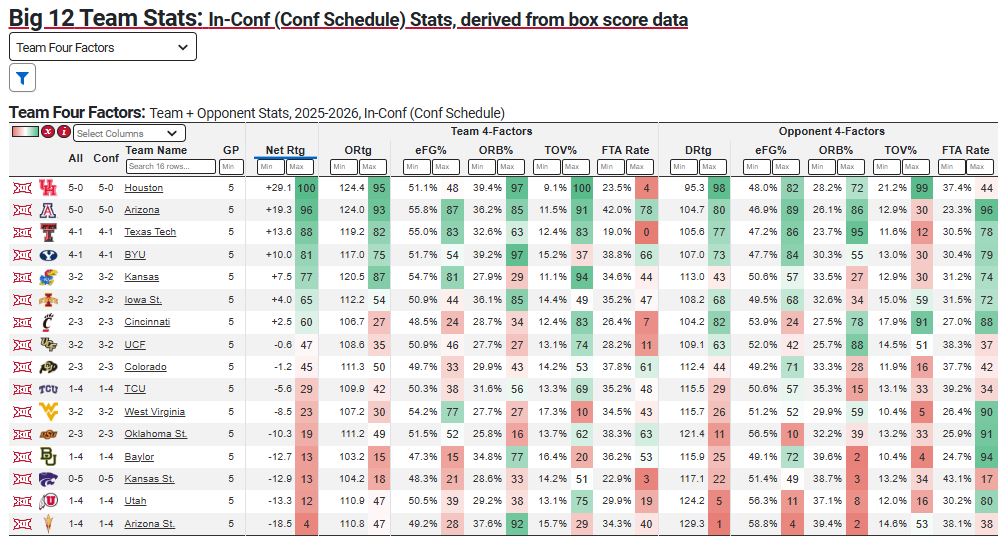Click the West Virginia logo
This screenshot has width=1008, height=546.
tap(47, 412)
